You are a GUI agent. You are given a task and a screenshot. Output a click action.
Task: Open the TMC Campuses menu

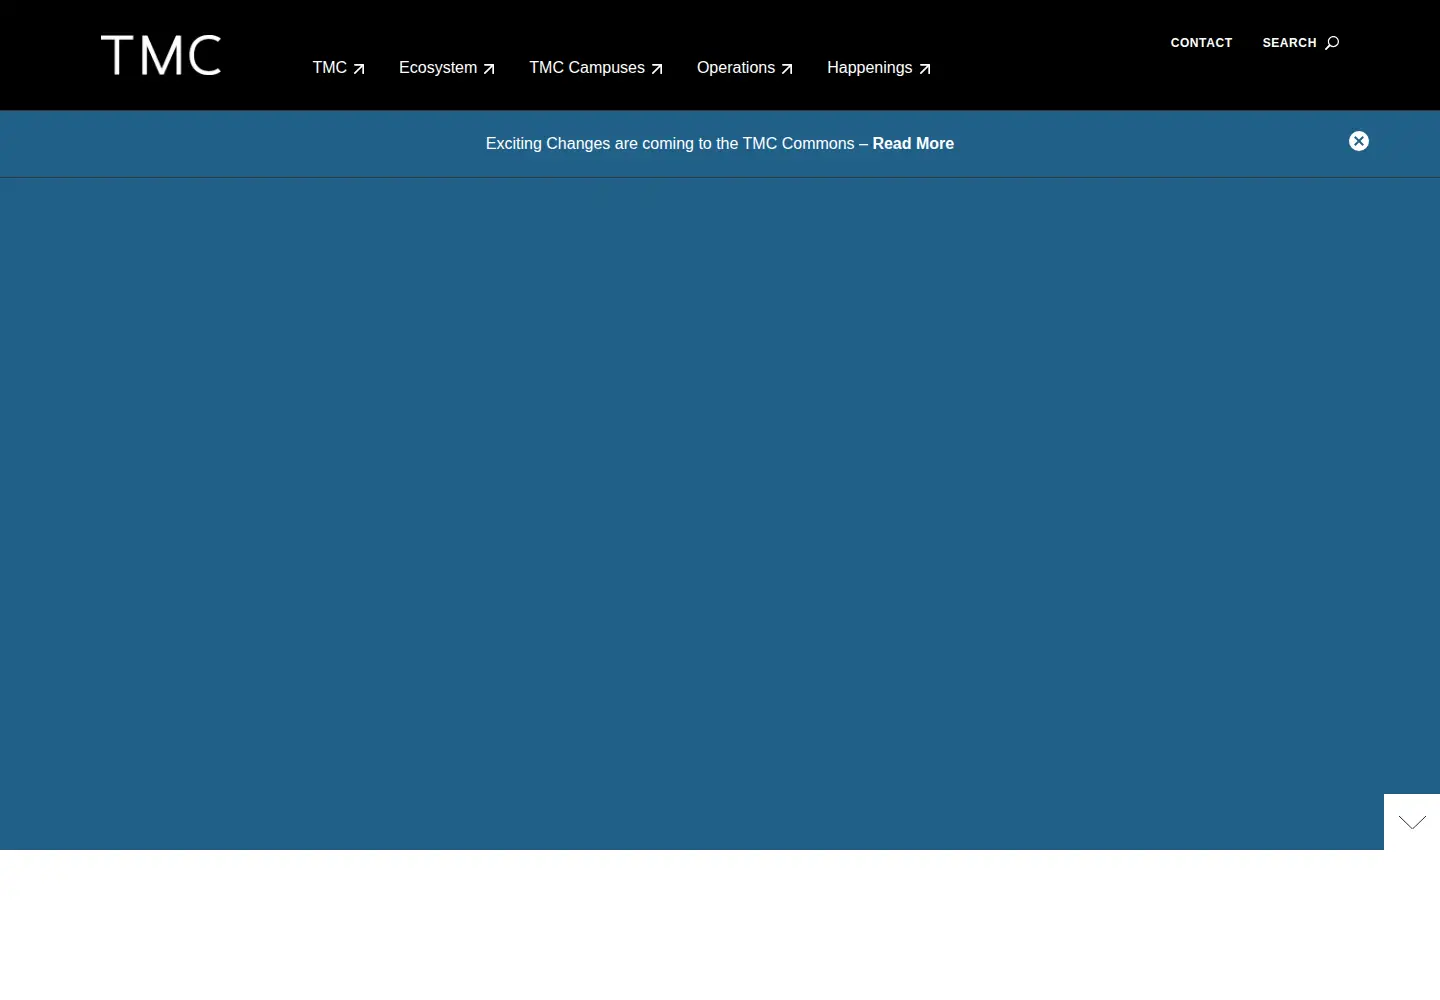596,68
